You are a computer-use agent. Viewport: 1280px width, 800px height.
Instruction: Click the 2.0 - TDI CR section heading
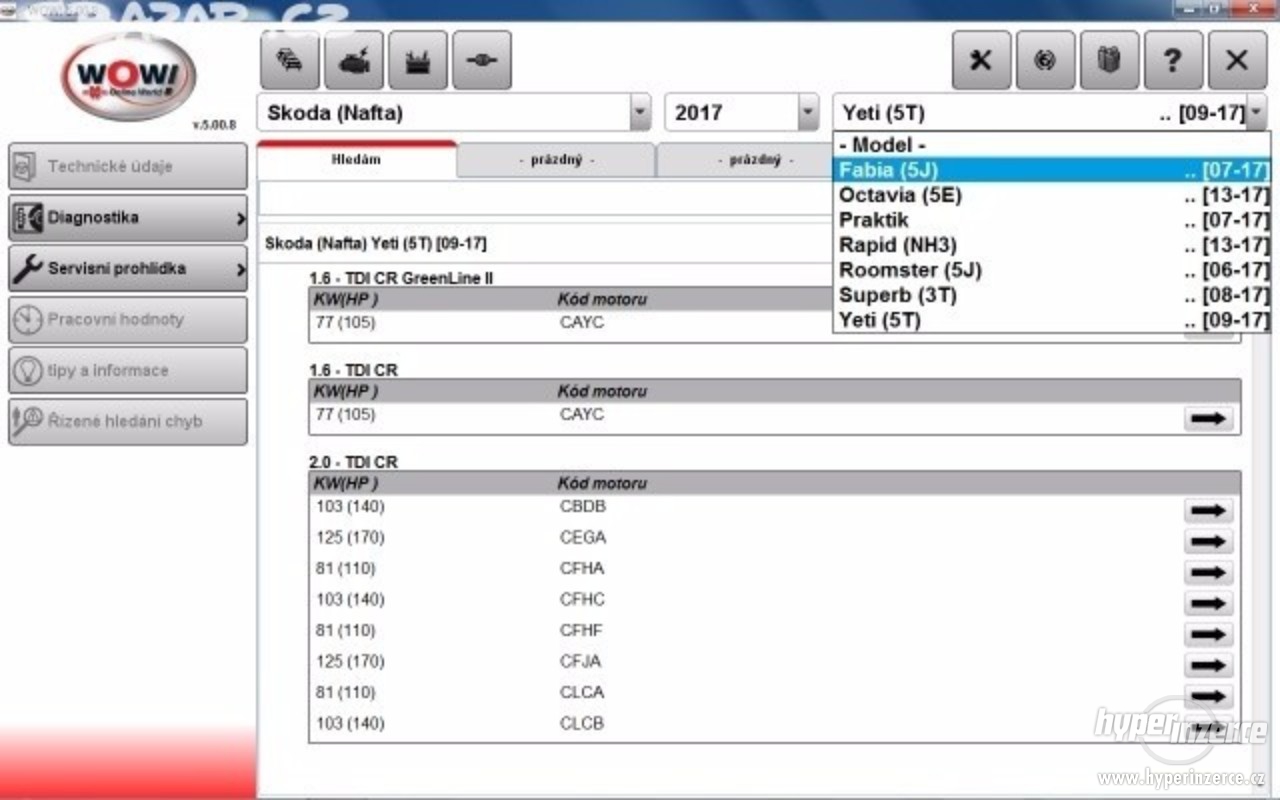pos(353,462)
